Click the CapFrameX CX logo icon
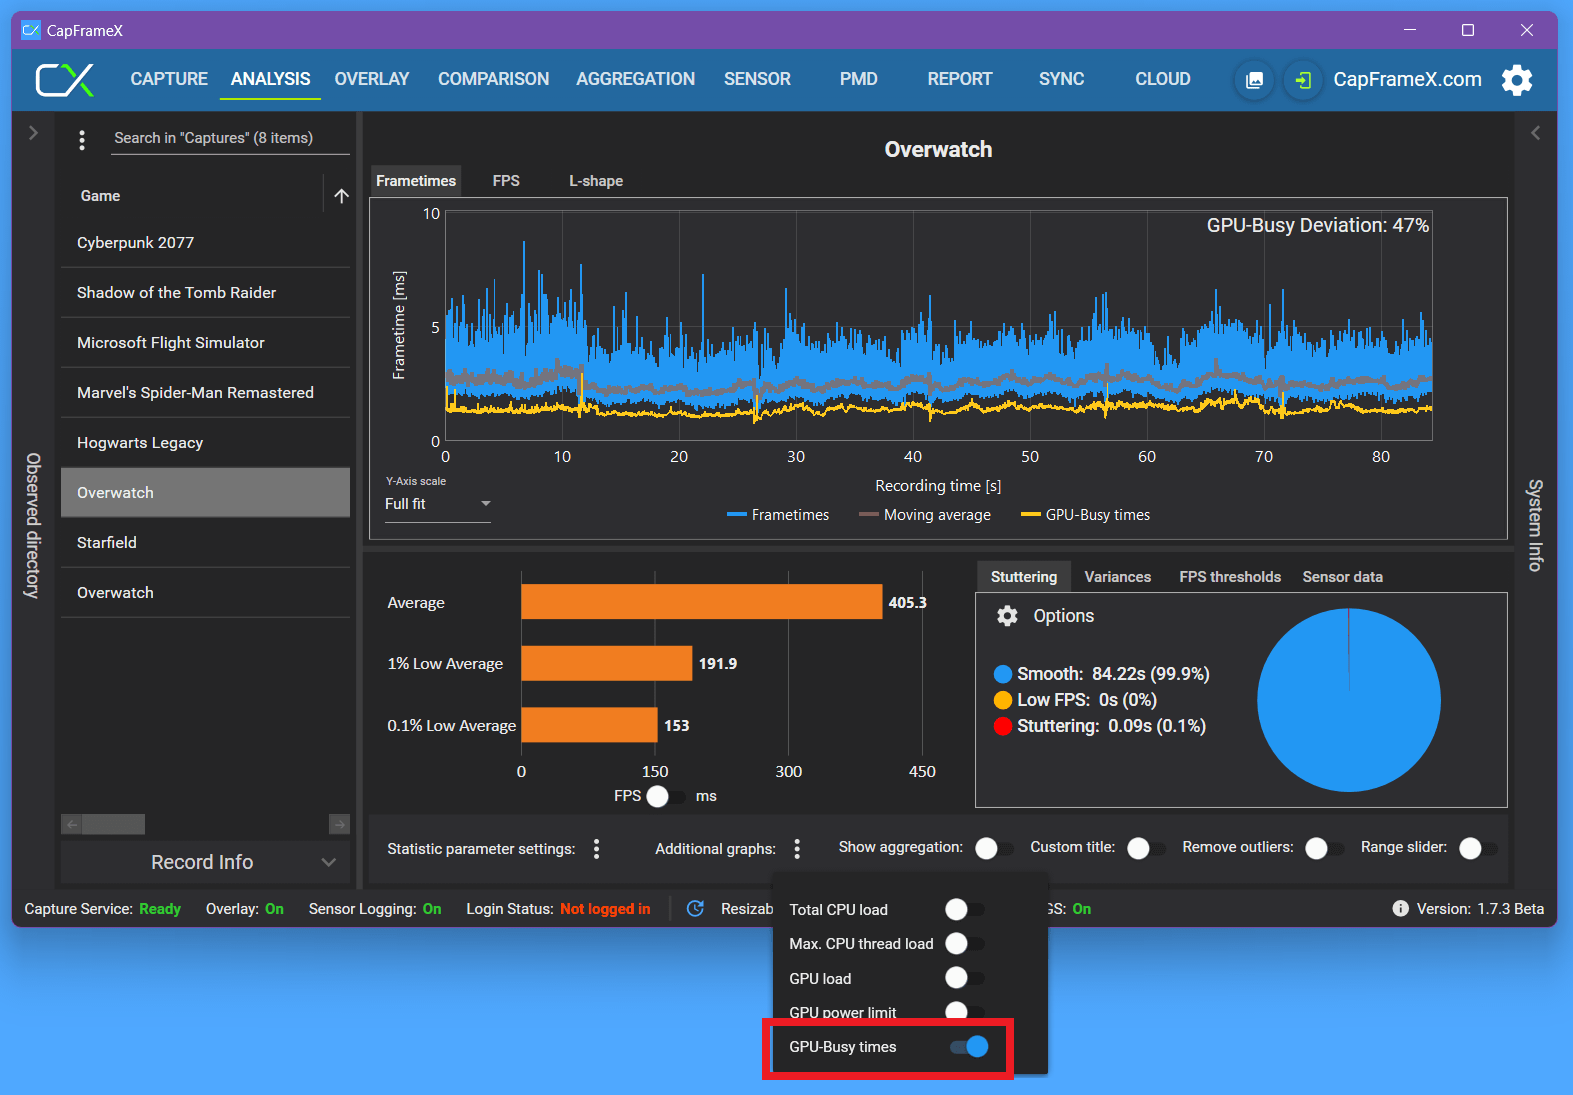This screenshot has width=1573, height=1095. pyautogui.click(x=65, y=80)
